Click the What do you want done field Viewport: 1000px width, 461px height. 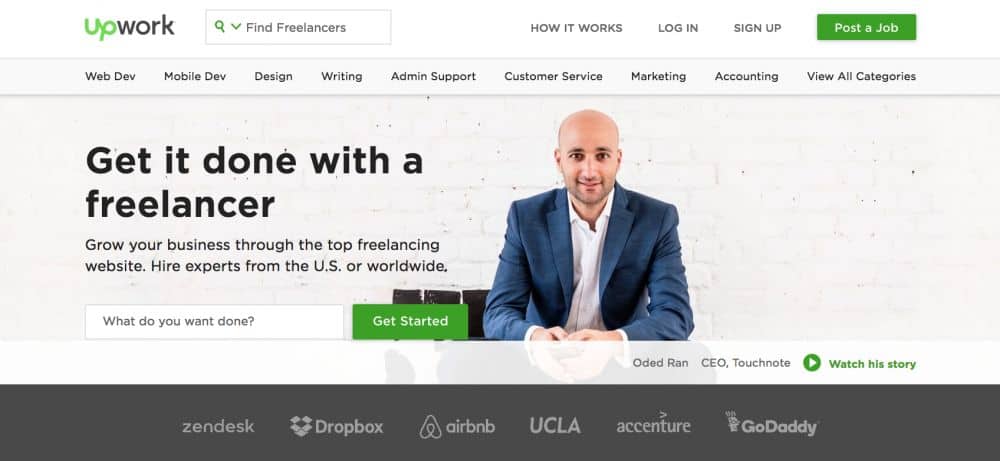click(214, 321)
